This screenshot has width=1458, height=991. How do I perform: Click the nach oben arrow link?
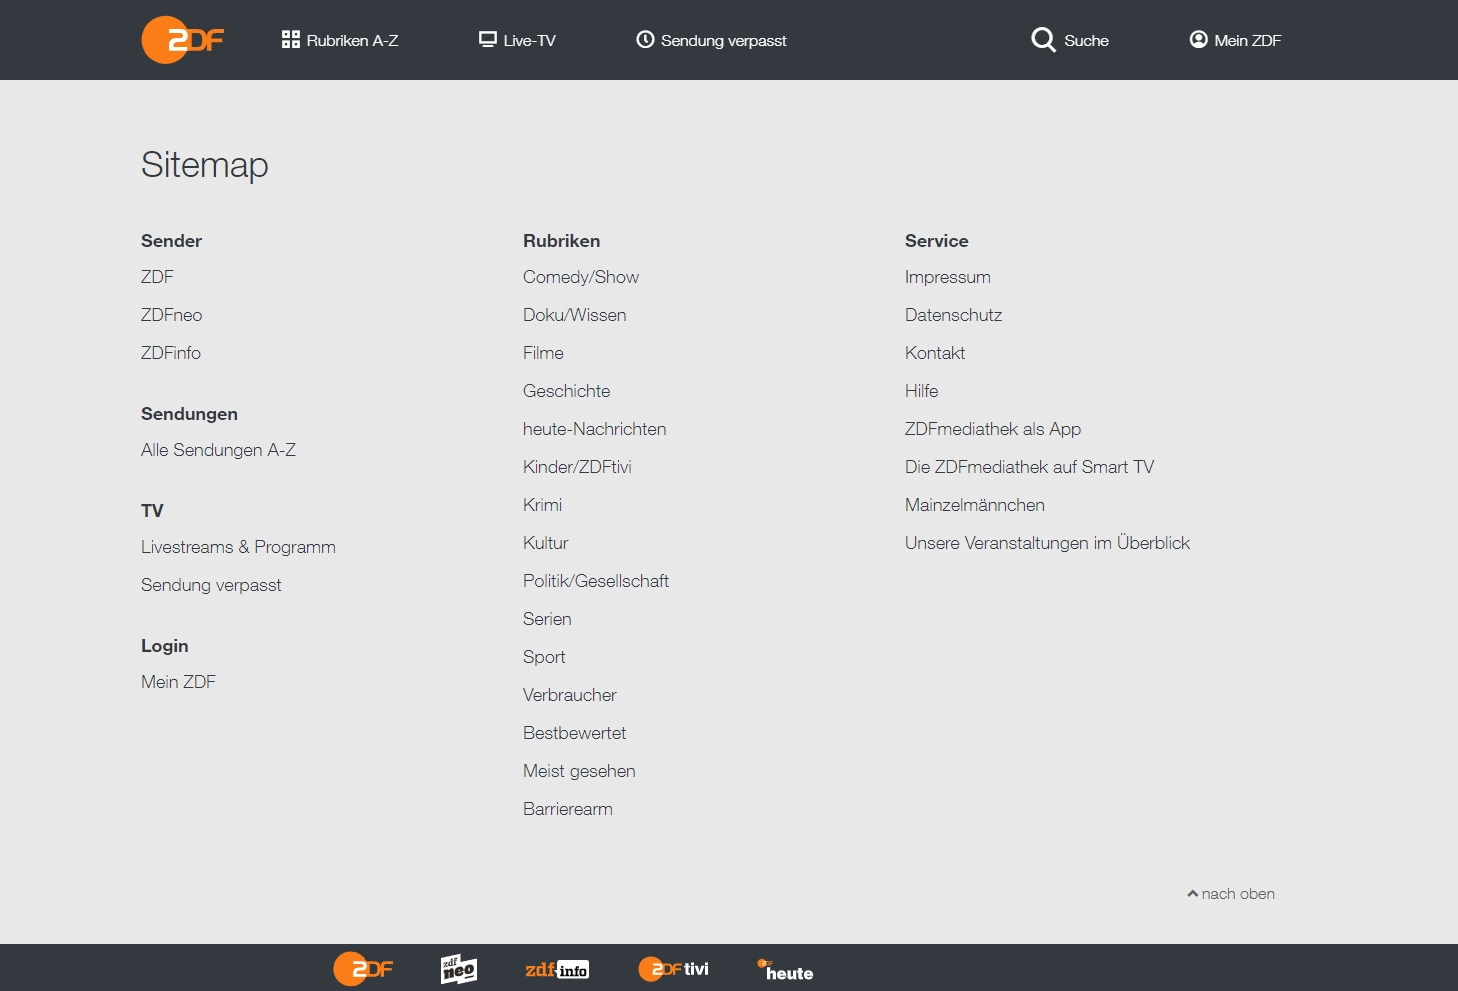point(1231,894)
